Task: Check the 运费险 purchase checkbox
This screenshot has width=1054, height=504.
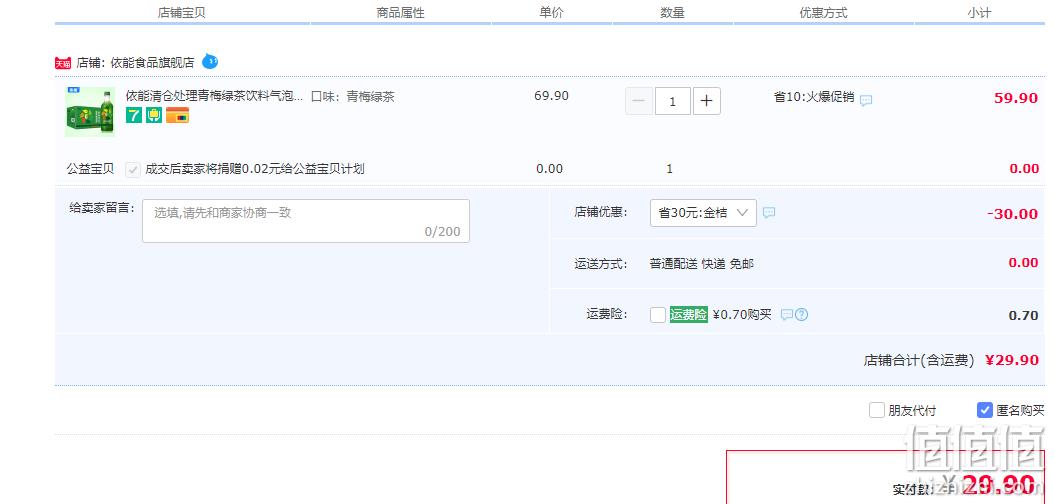Action: 658,314
